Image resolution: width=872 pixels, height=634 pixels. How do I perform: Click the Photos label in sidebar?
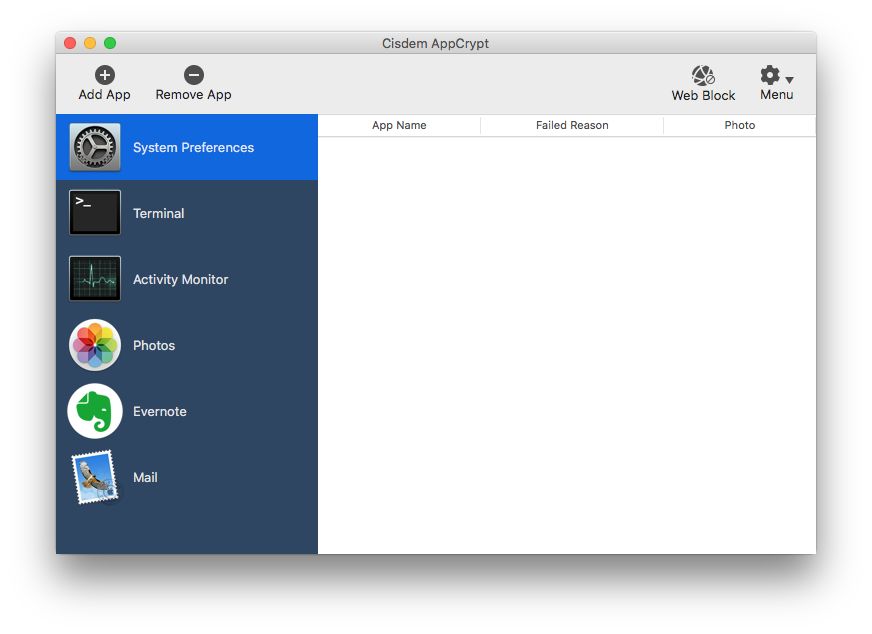[x=154, y=345]
